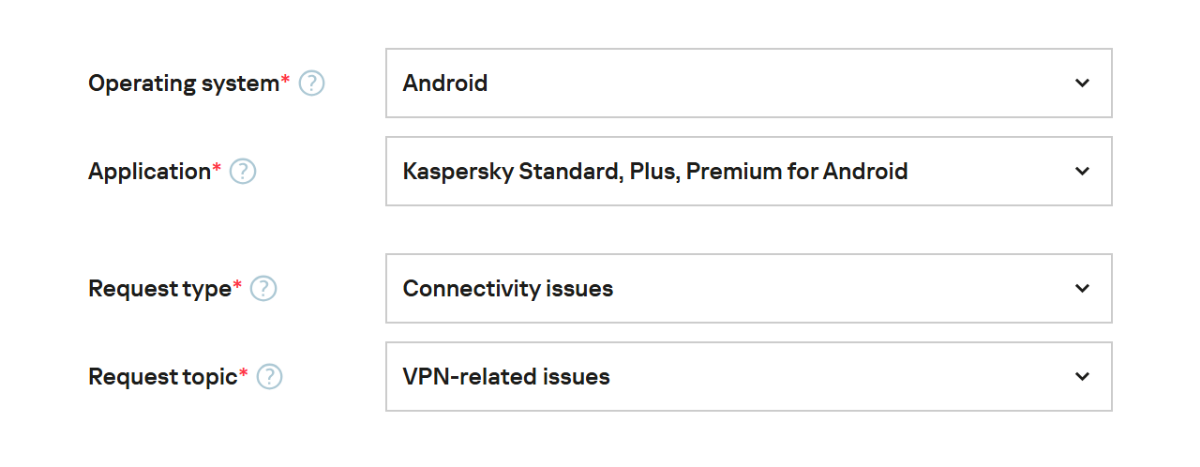Click the chevron arrow in the Android dropdown
The image size is (1200, 467).
point(1082,83)
